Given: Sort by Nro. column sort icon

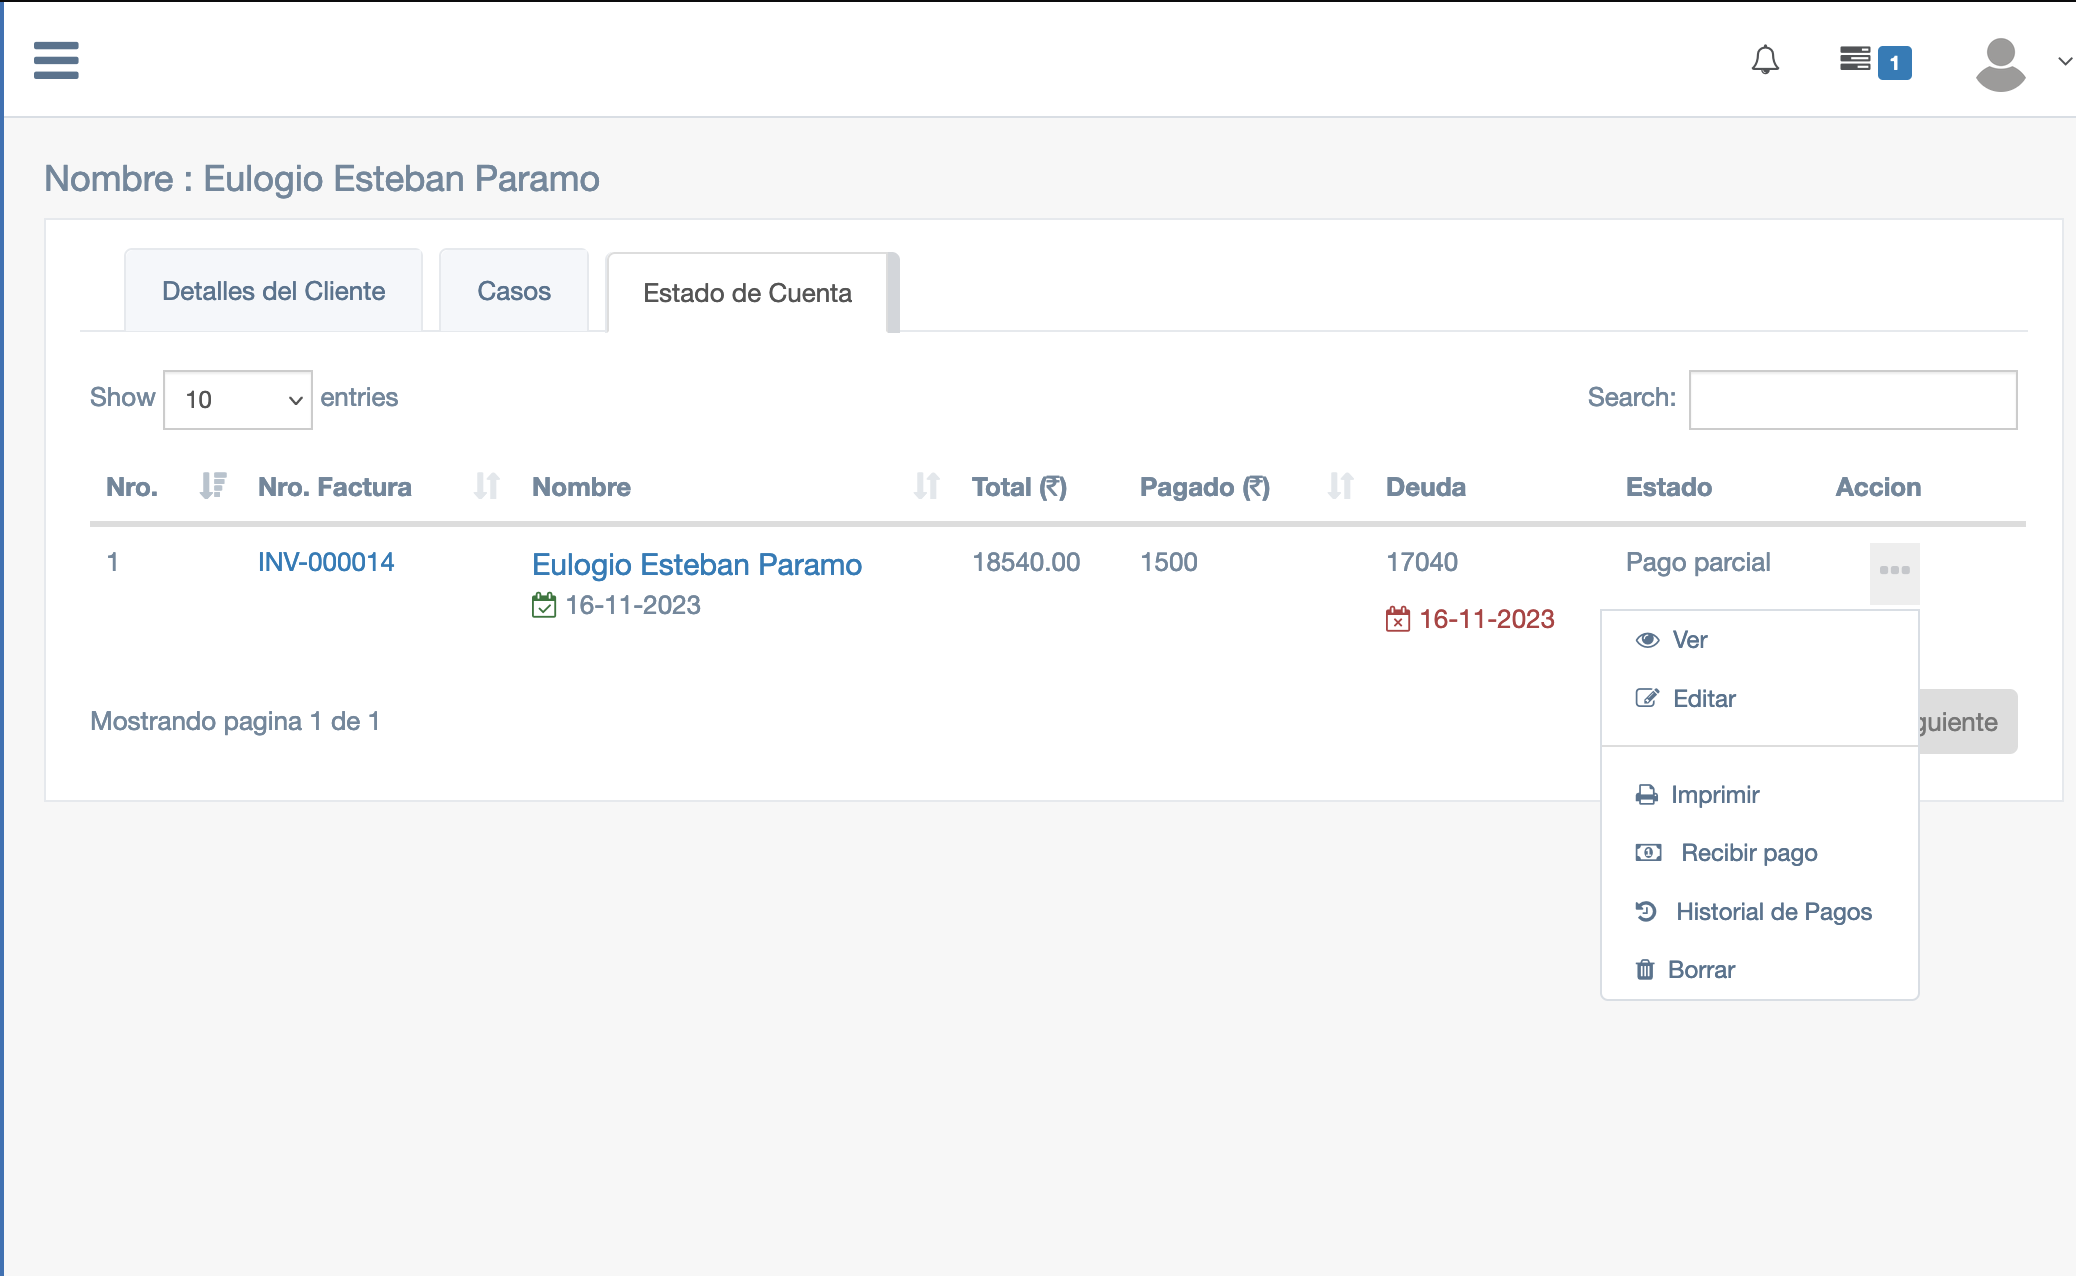Looking at the screenshot, I should [x=212, y=486].
